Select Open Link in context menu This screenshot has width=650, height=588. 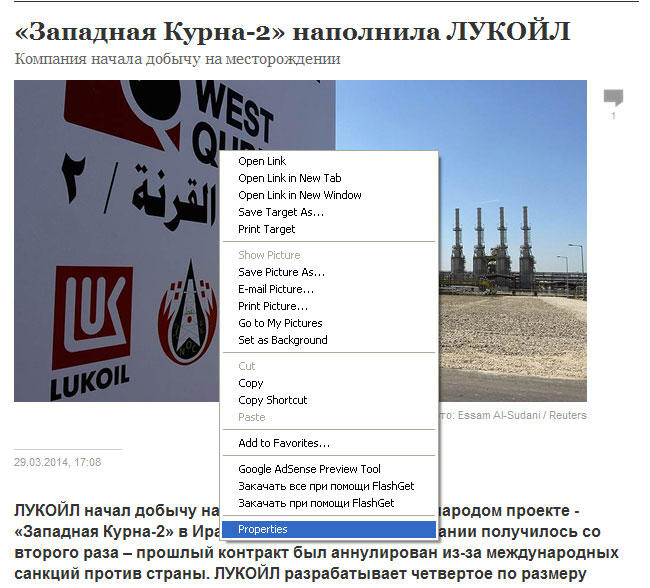[329, 161]
